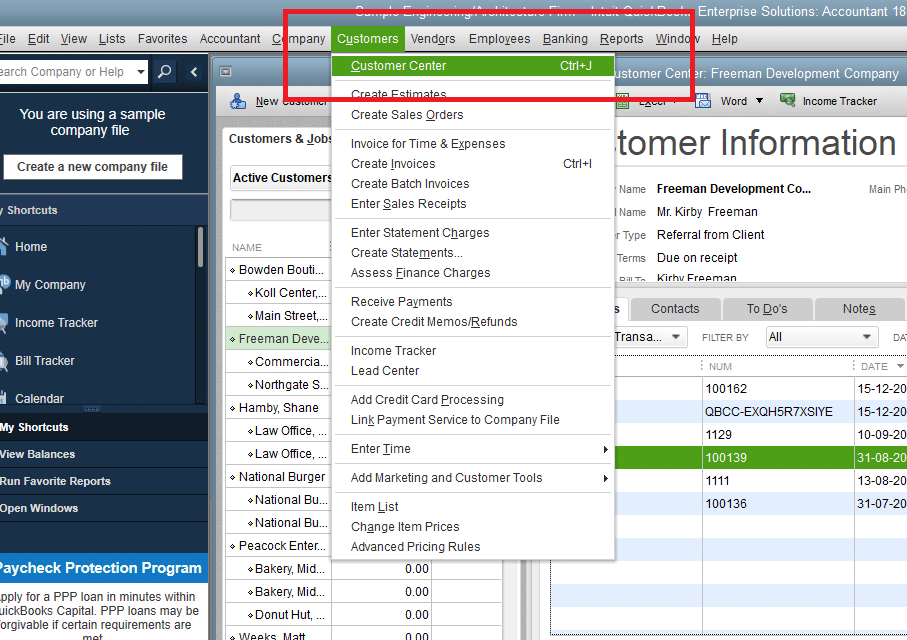
Task: Collapse the left sidebar with arrow icon
Action: [x=194, y=72]
